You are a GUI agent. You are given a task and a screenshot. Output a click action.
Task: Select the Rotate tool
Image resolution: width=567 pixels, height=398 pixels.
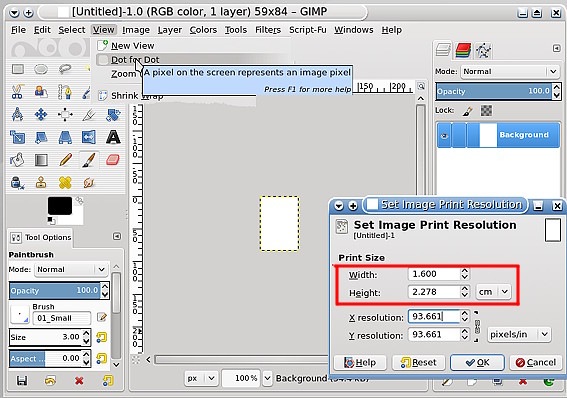[113, 115]
